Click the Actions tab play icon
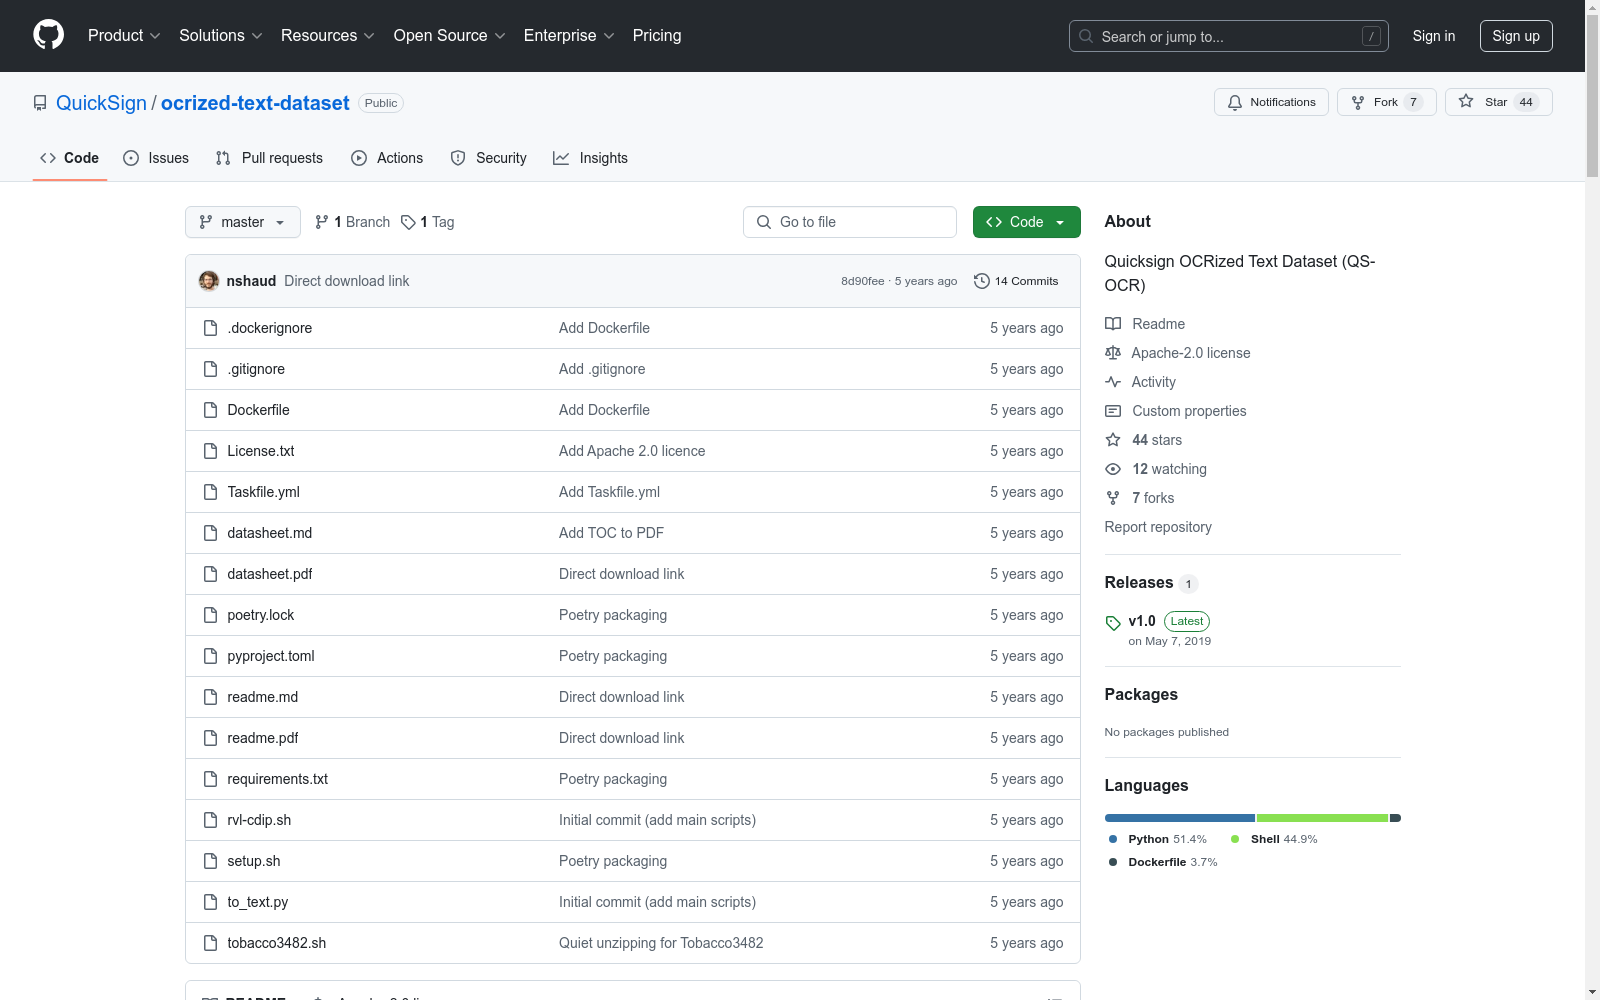Image resolution: width=1600 pixels, height=1000 pixels. (359, 158)
